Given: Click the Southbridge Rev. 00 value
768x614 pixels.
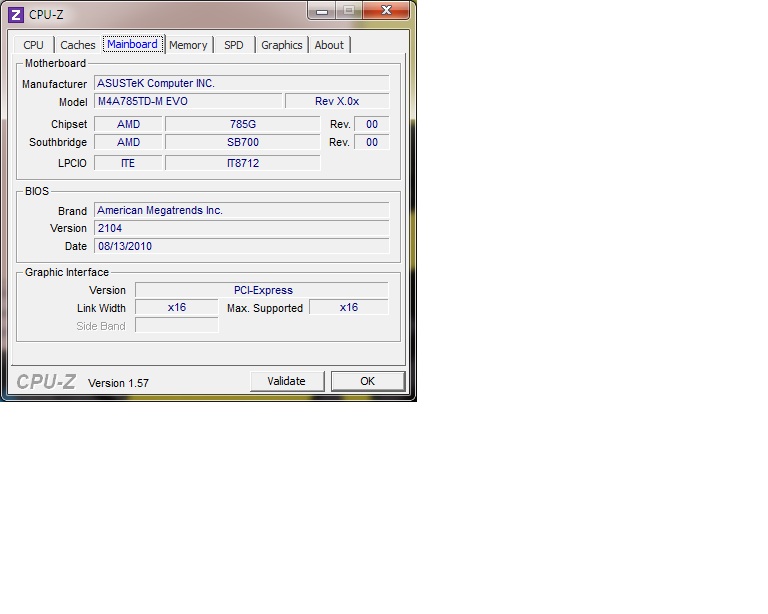Looking at the screenshot, I should [372, 142].
